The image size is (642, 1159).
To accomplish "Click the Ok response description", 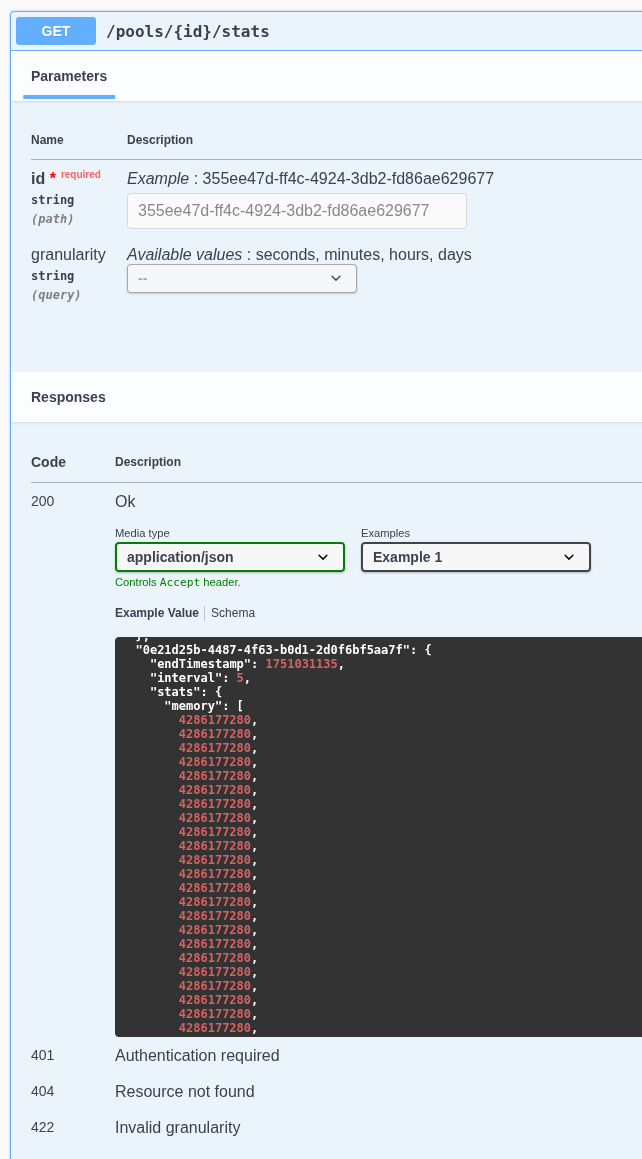I will point(125,501).
